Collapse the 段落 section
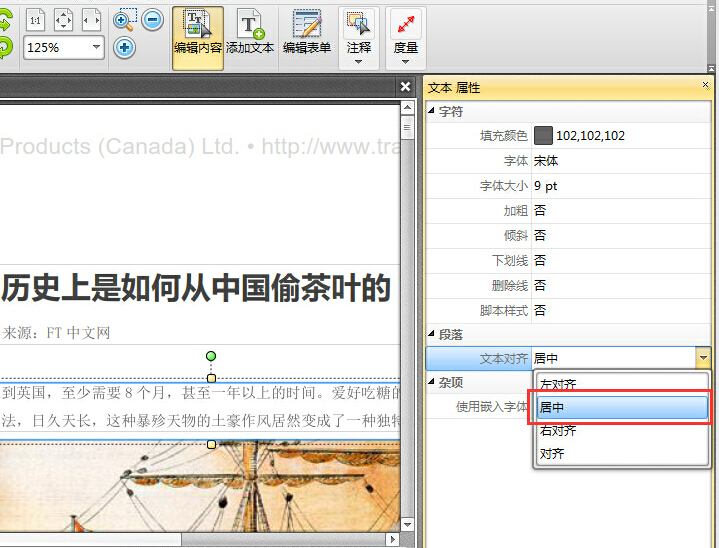Screen dimensions: 719x548 point(431,334)
